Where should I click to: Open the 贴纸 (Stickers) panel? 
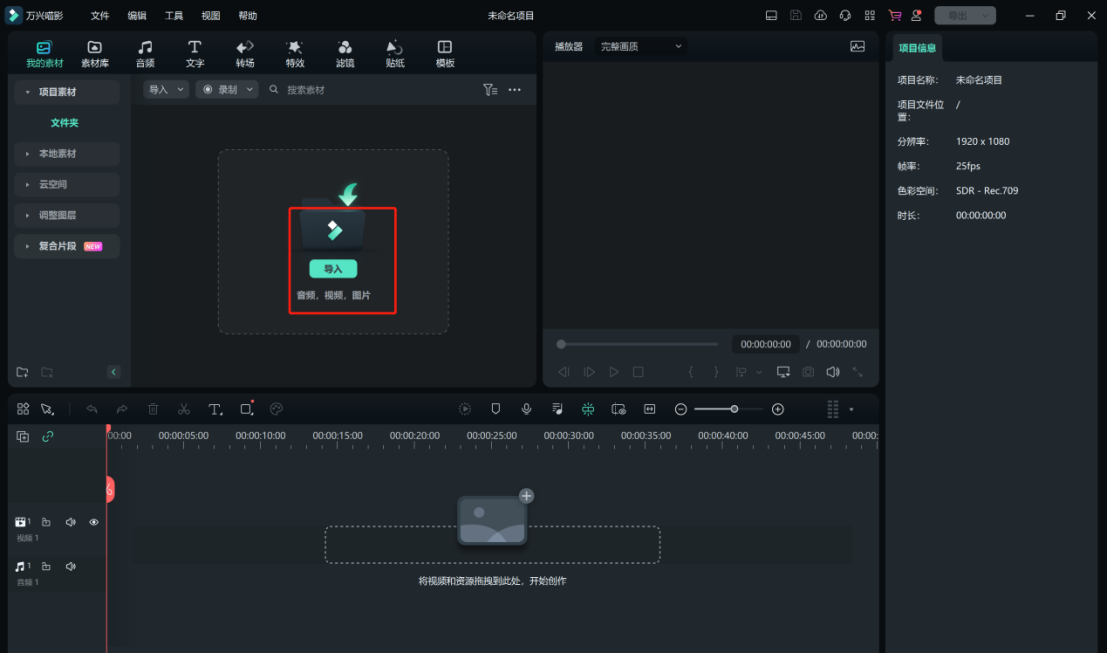[395, 53]
